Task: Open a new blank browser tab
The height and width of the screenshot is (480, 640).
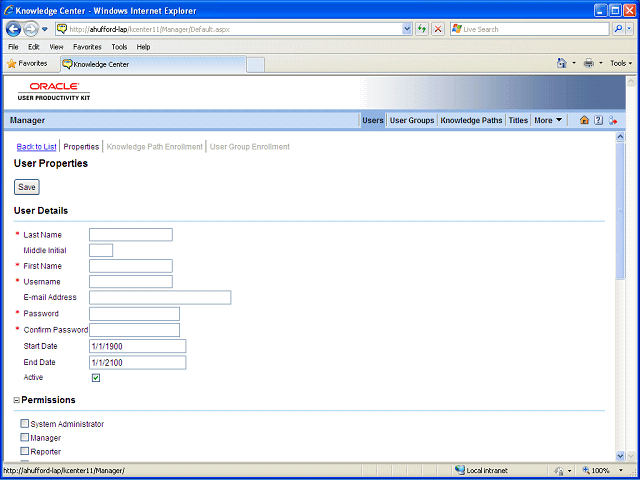Action: 256,65
